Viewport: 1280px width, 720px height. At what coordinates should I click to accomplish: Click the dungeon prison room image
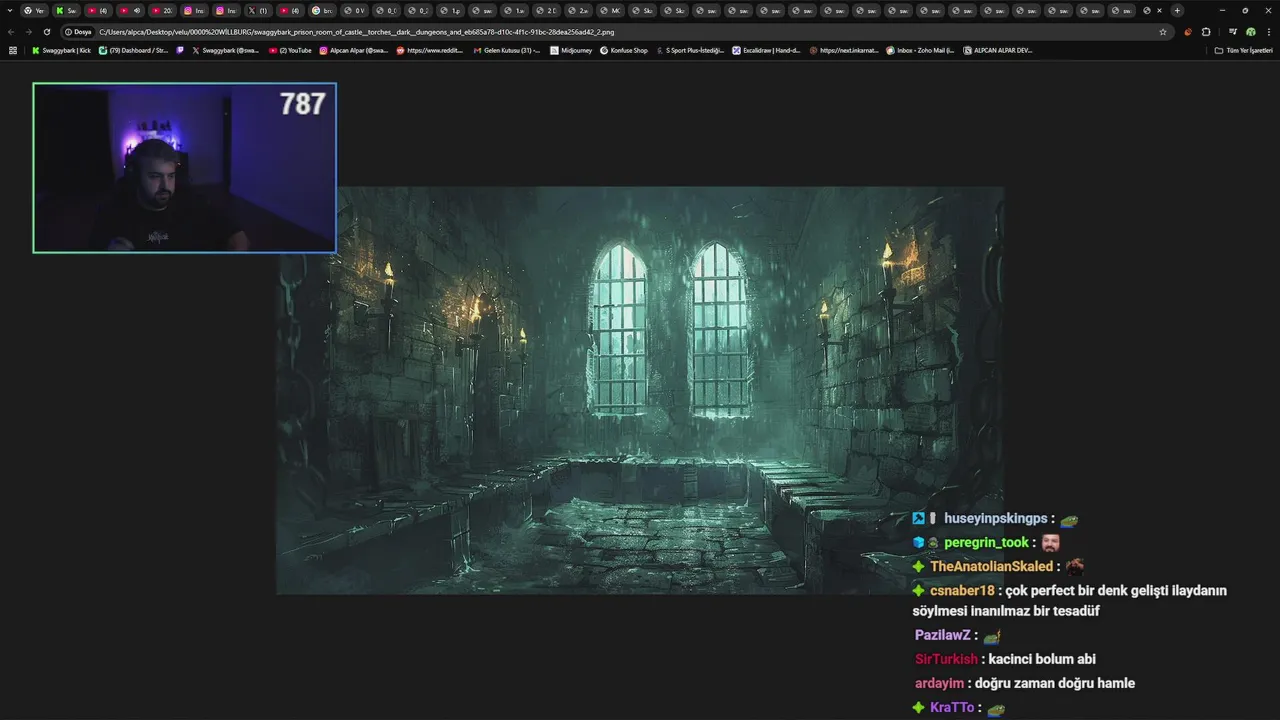[x=640, y=390]
